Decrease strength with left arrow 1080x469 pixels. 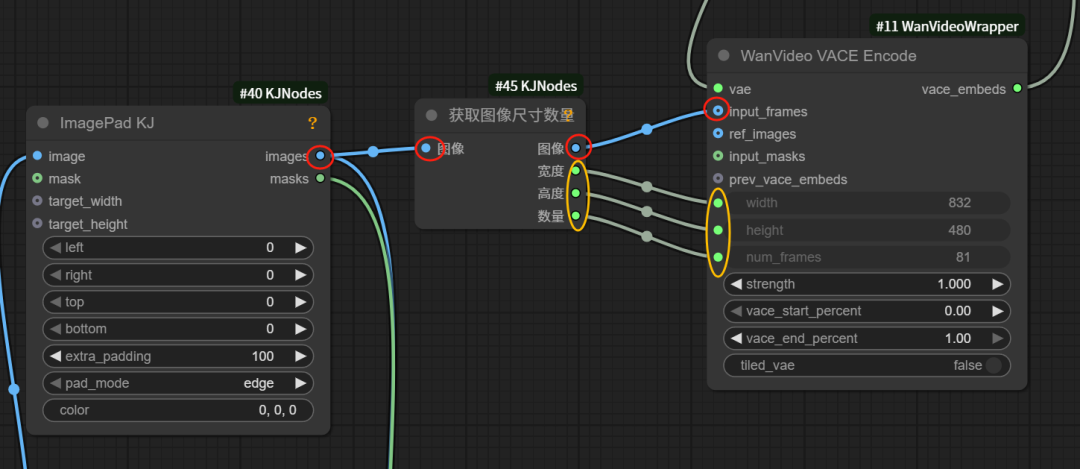coord(736,284)
